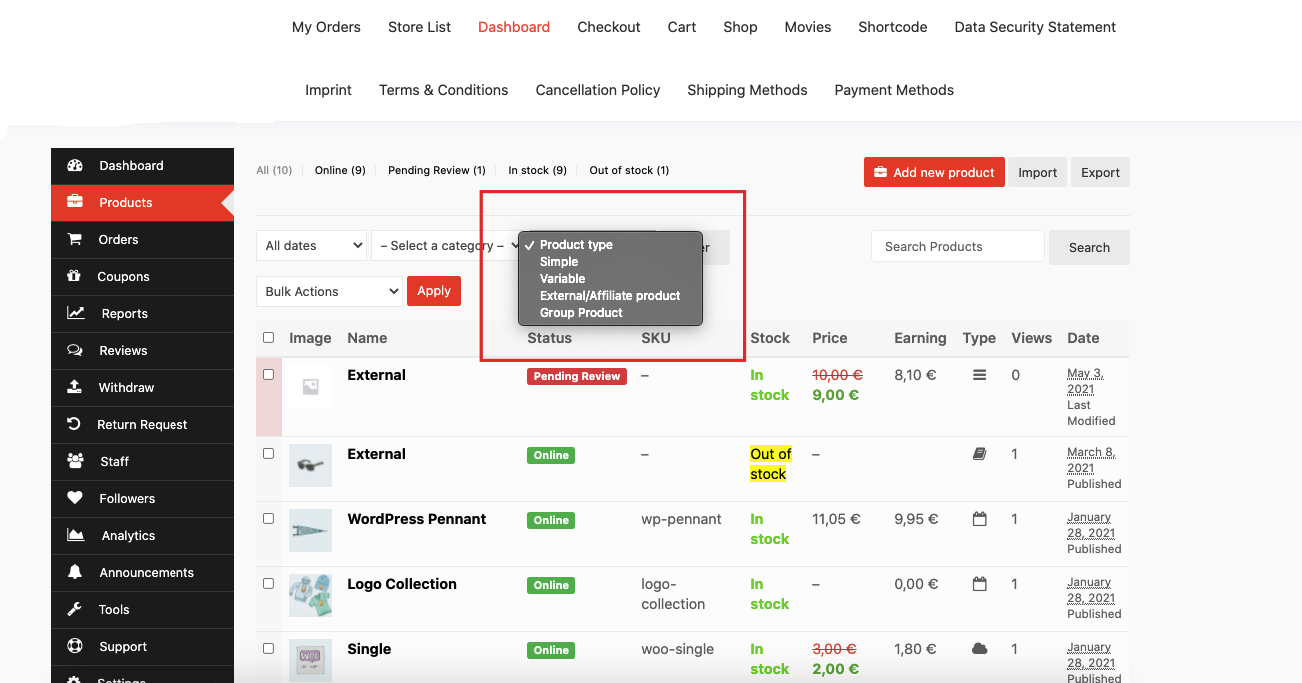Click the Support lifebuoy icon in sidebar
Viewport: 1302px width, 683px height.
pos(75,646)
